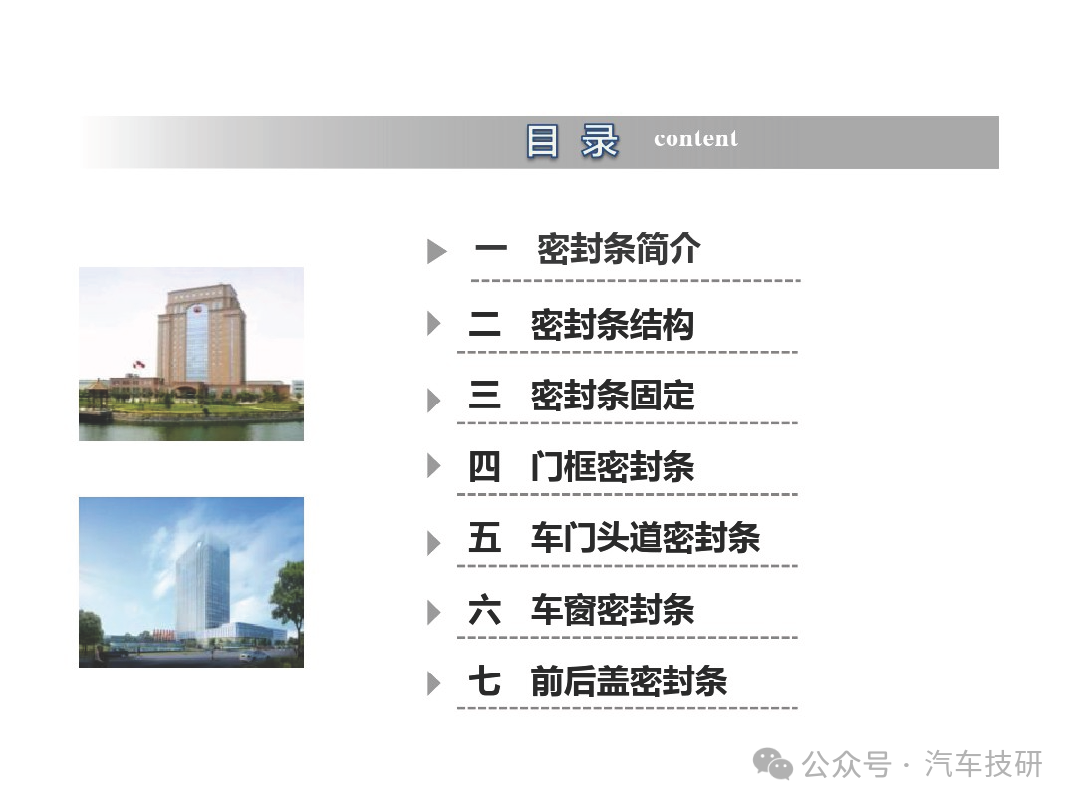
Task: Select the heading text 车门头道密封条
Action: [645, 537]
